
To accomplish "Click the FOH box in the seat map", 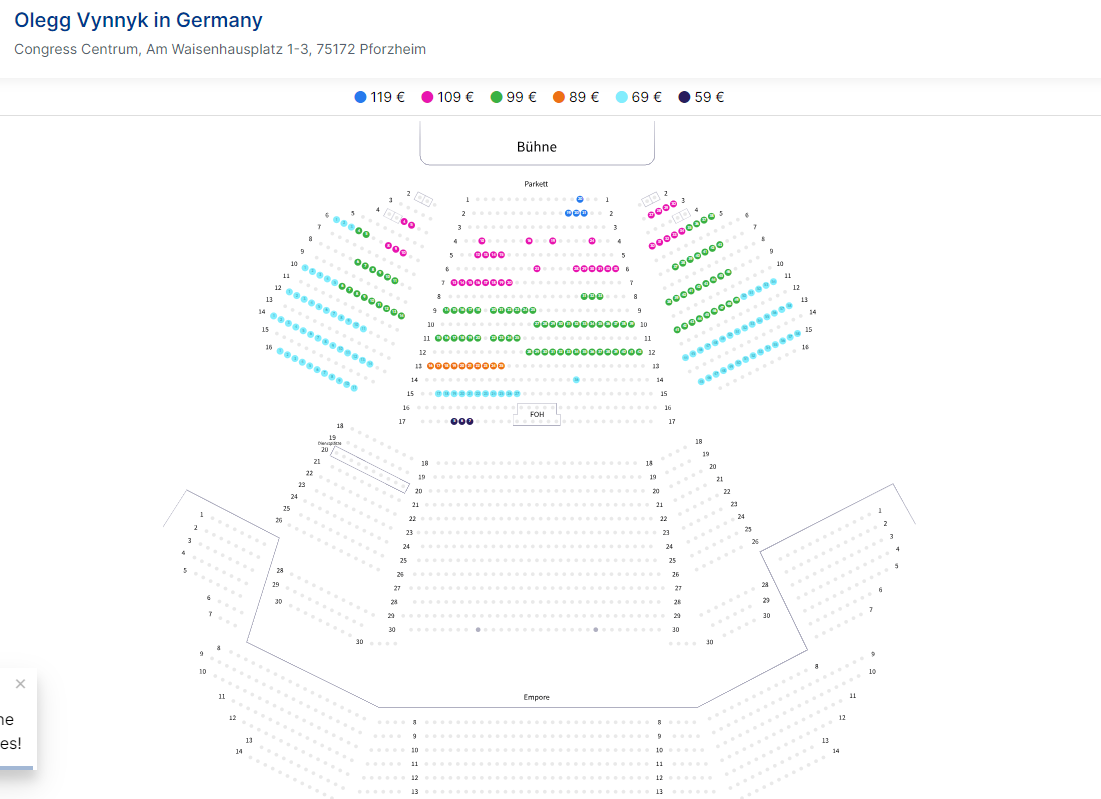I will (x=537, y=414).
